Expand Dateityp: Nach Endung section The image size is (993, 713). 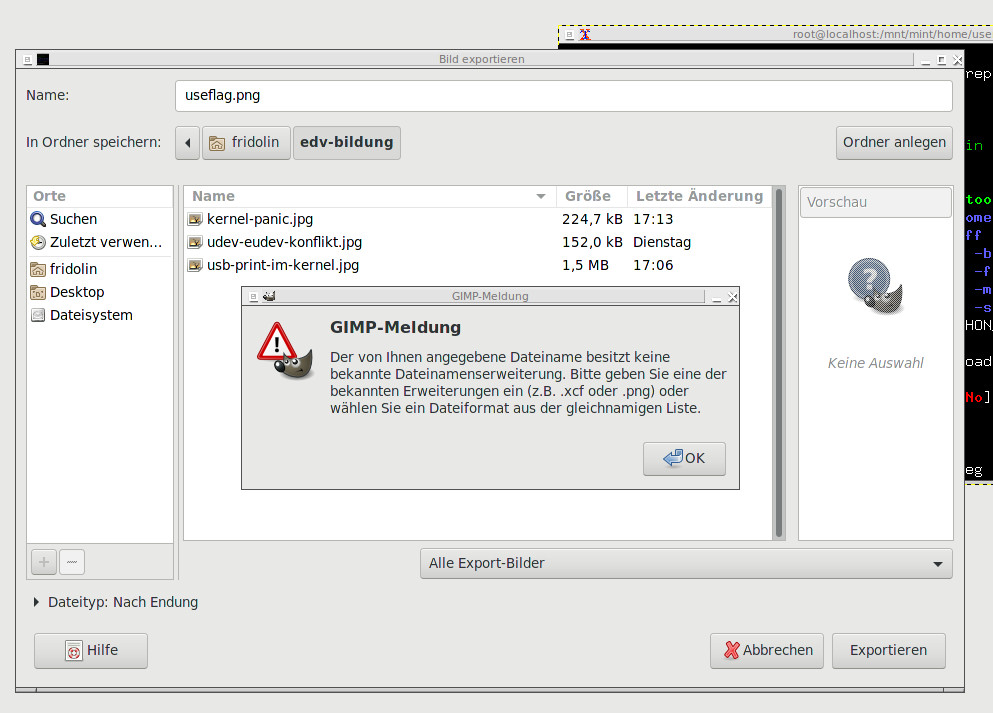116,602
